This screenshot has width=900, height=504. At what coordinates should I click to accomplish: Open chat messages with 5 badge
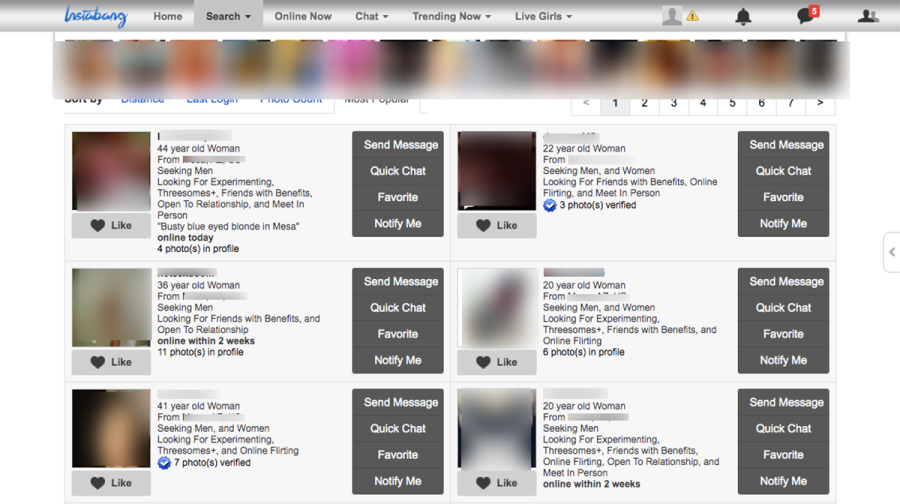point(807,15)
